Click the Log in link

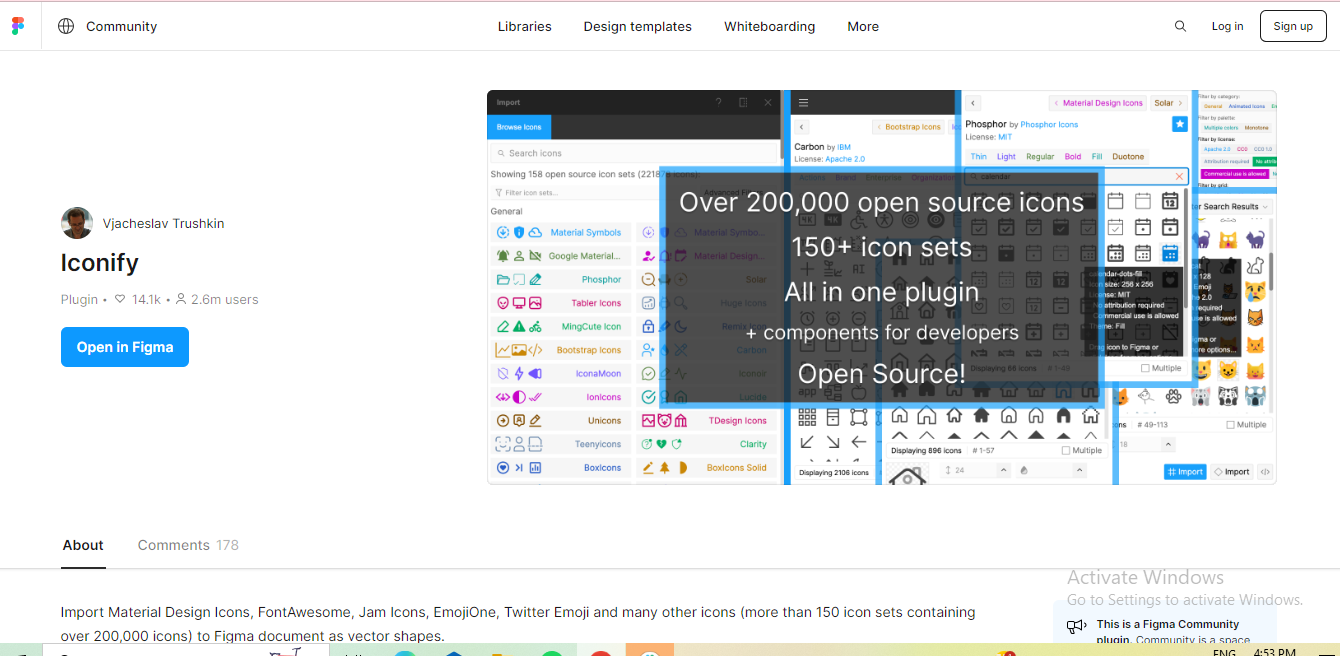pyautogui.click(x=1227, y=26)
